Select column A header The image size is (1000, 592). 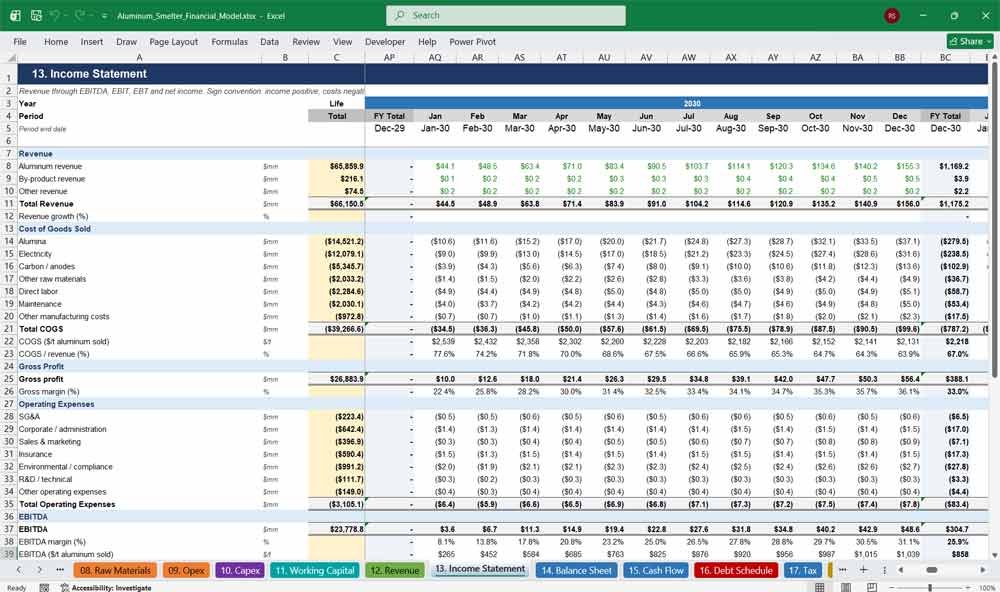(140, 57)
